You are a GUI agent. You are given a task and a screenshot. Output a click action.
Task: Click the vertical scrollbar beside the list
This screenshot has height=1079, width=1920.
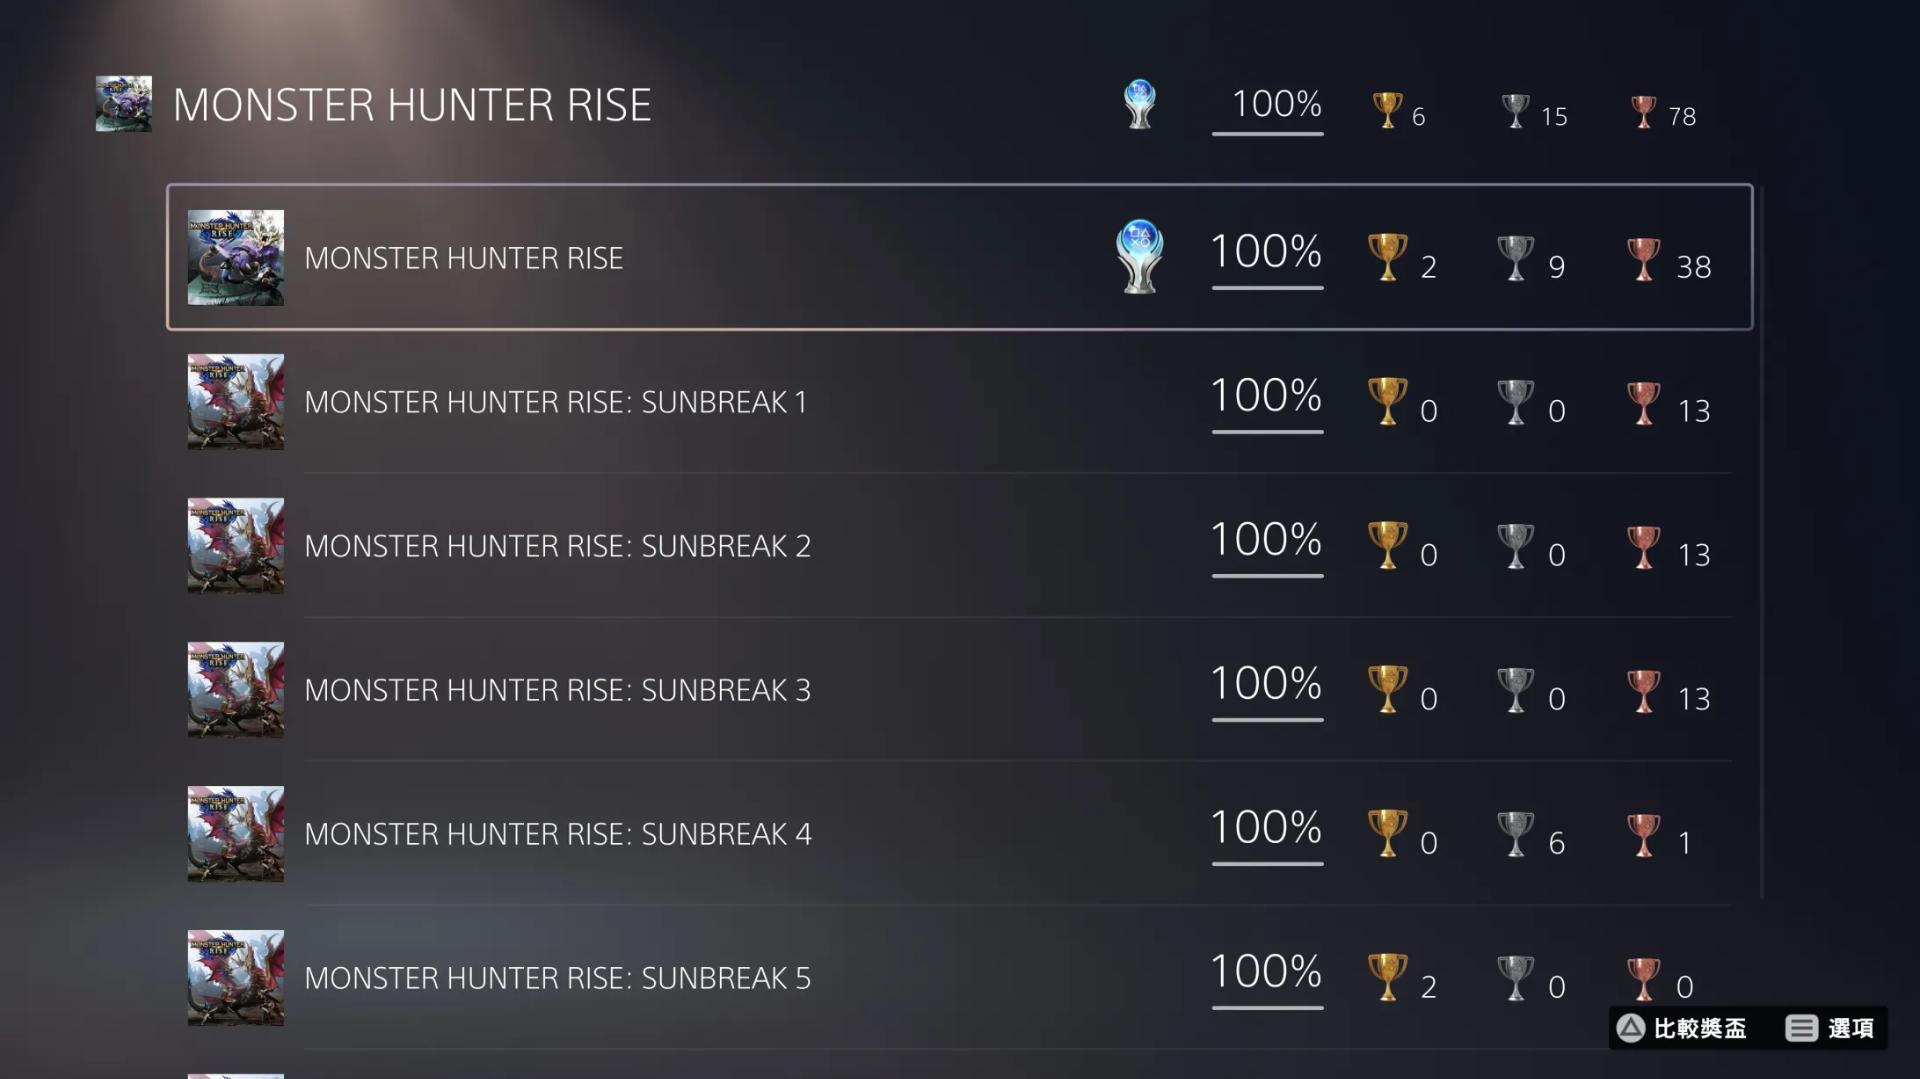point(1761,542)
